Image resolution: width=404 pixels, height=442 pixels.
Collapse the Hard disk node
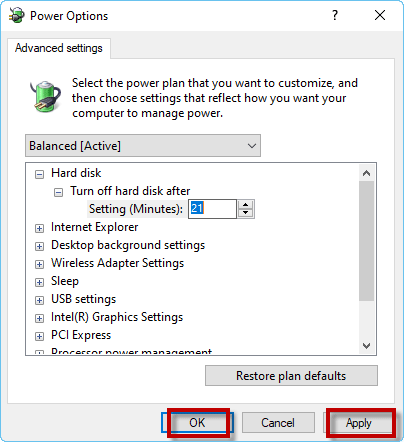(x=39, y=174)
